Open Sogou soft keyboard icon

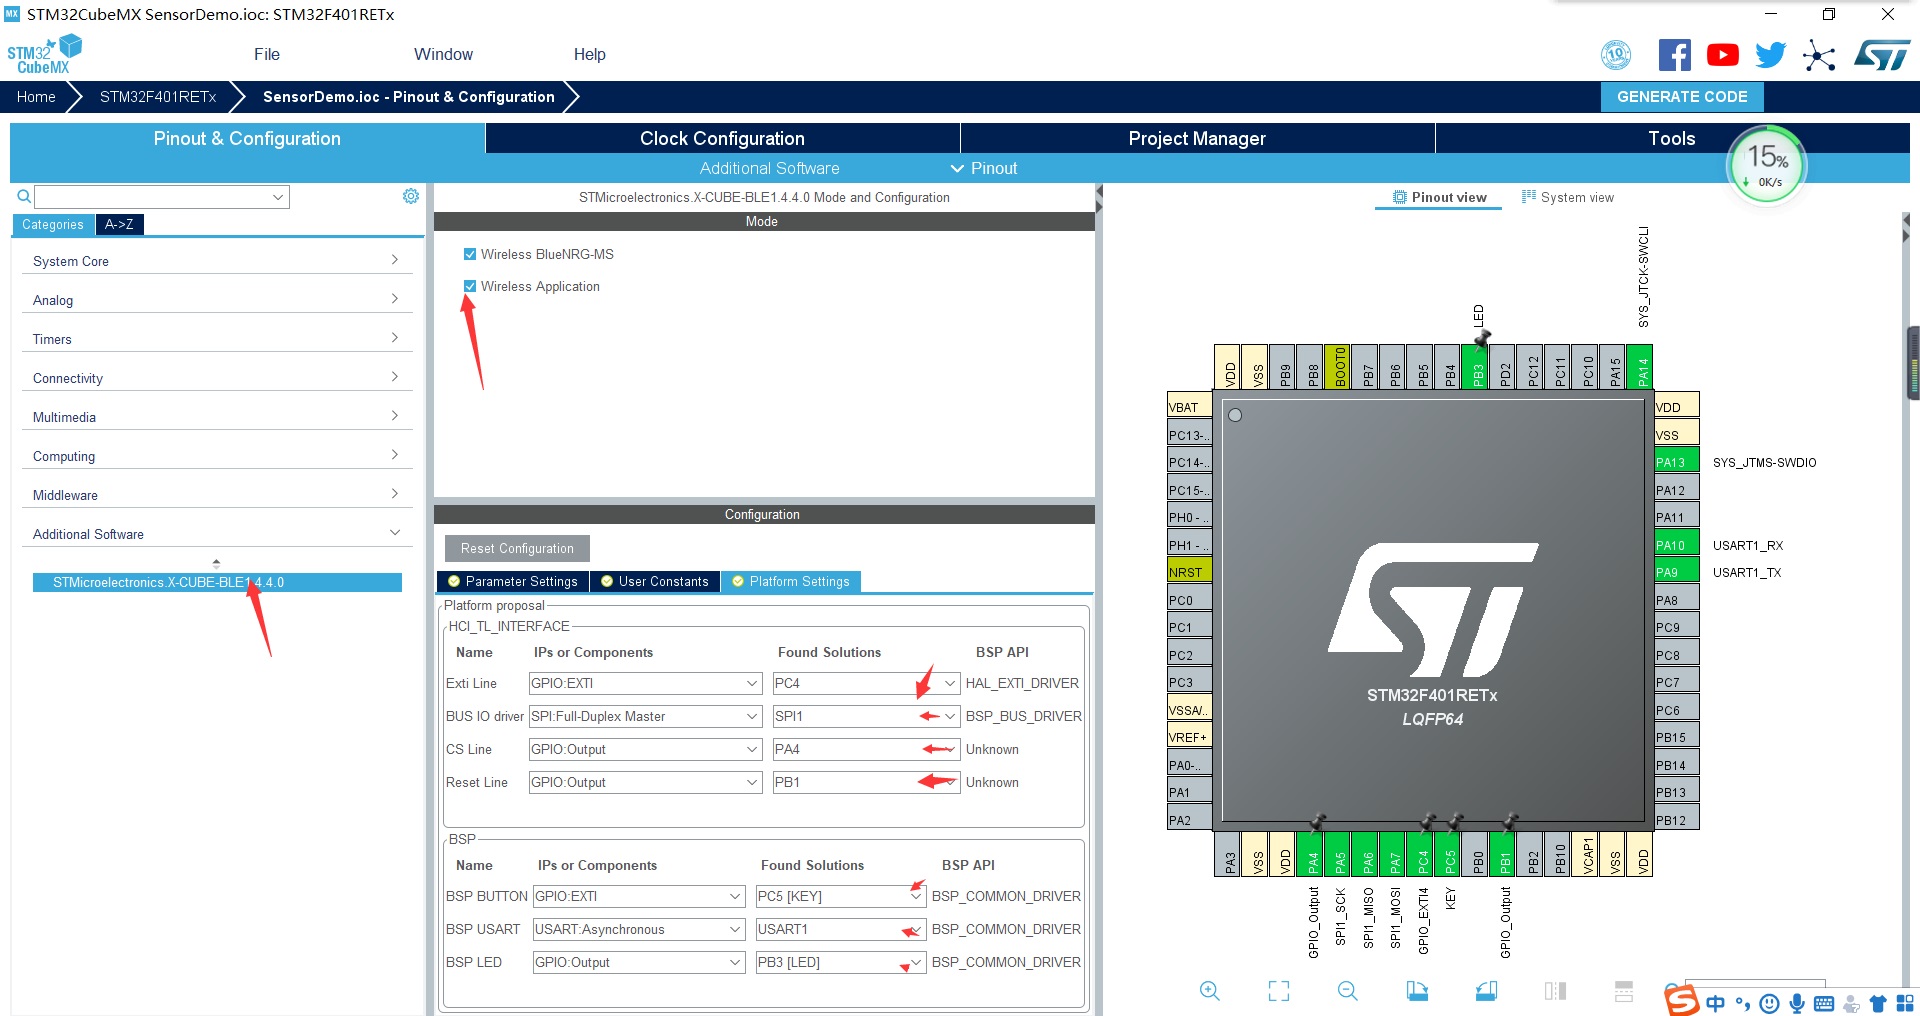point(1824,1003)
